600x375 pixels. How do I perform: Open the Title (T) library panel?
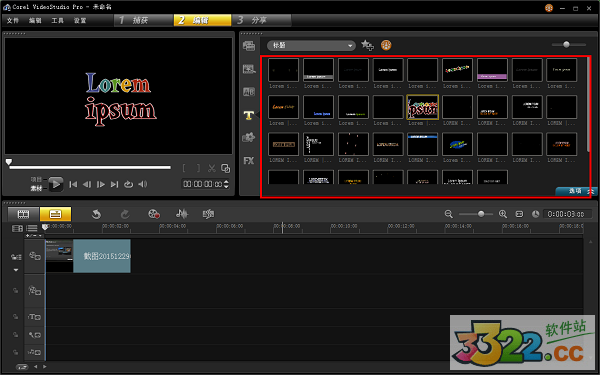pos(249,115)
